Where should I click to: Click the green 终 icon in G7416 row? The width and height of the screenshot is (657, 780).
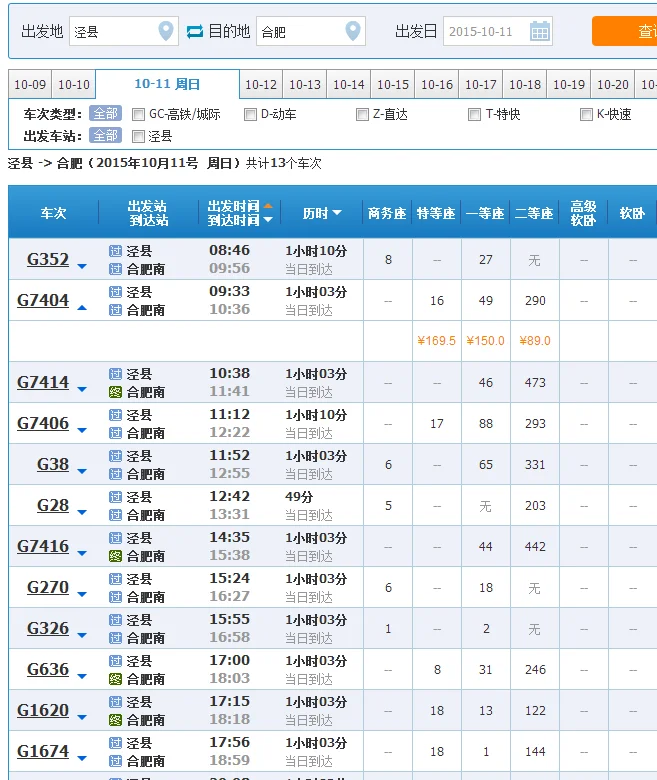[x=115, y=556]
